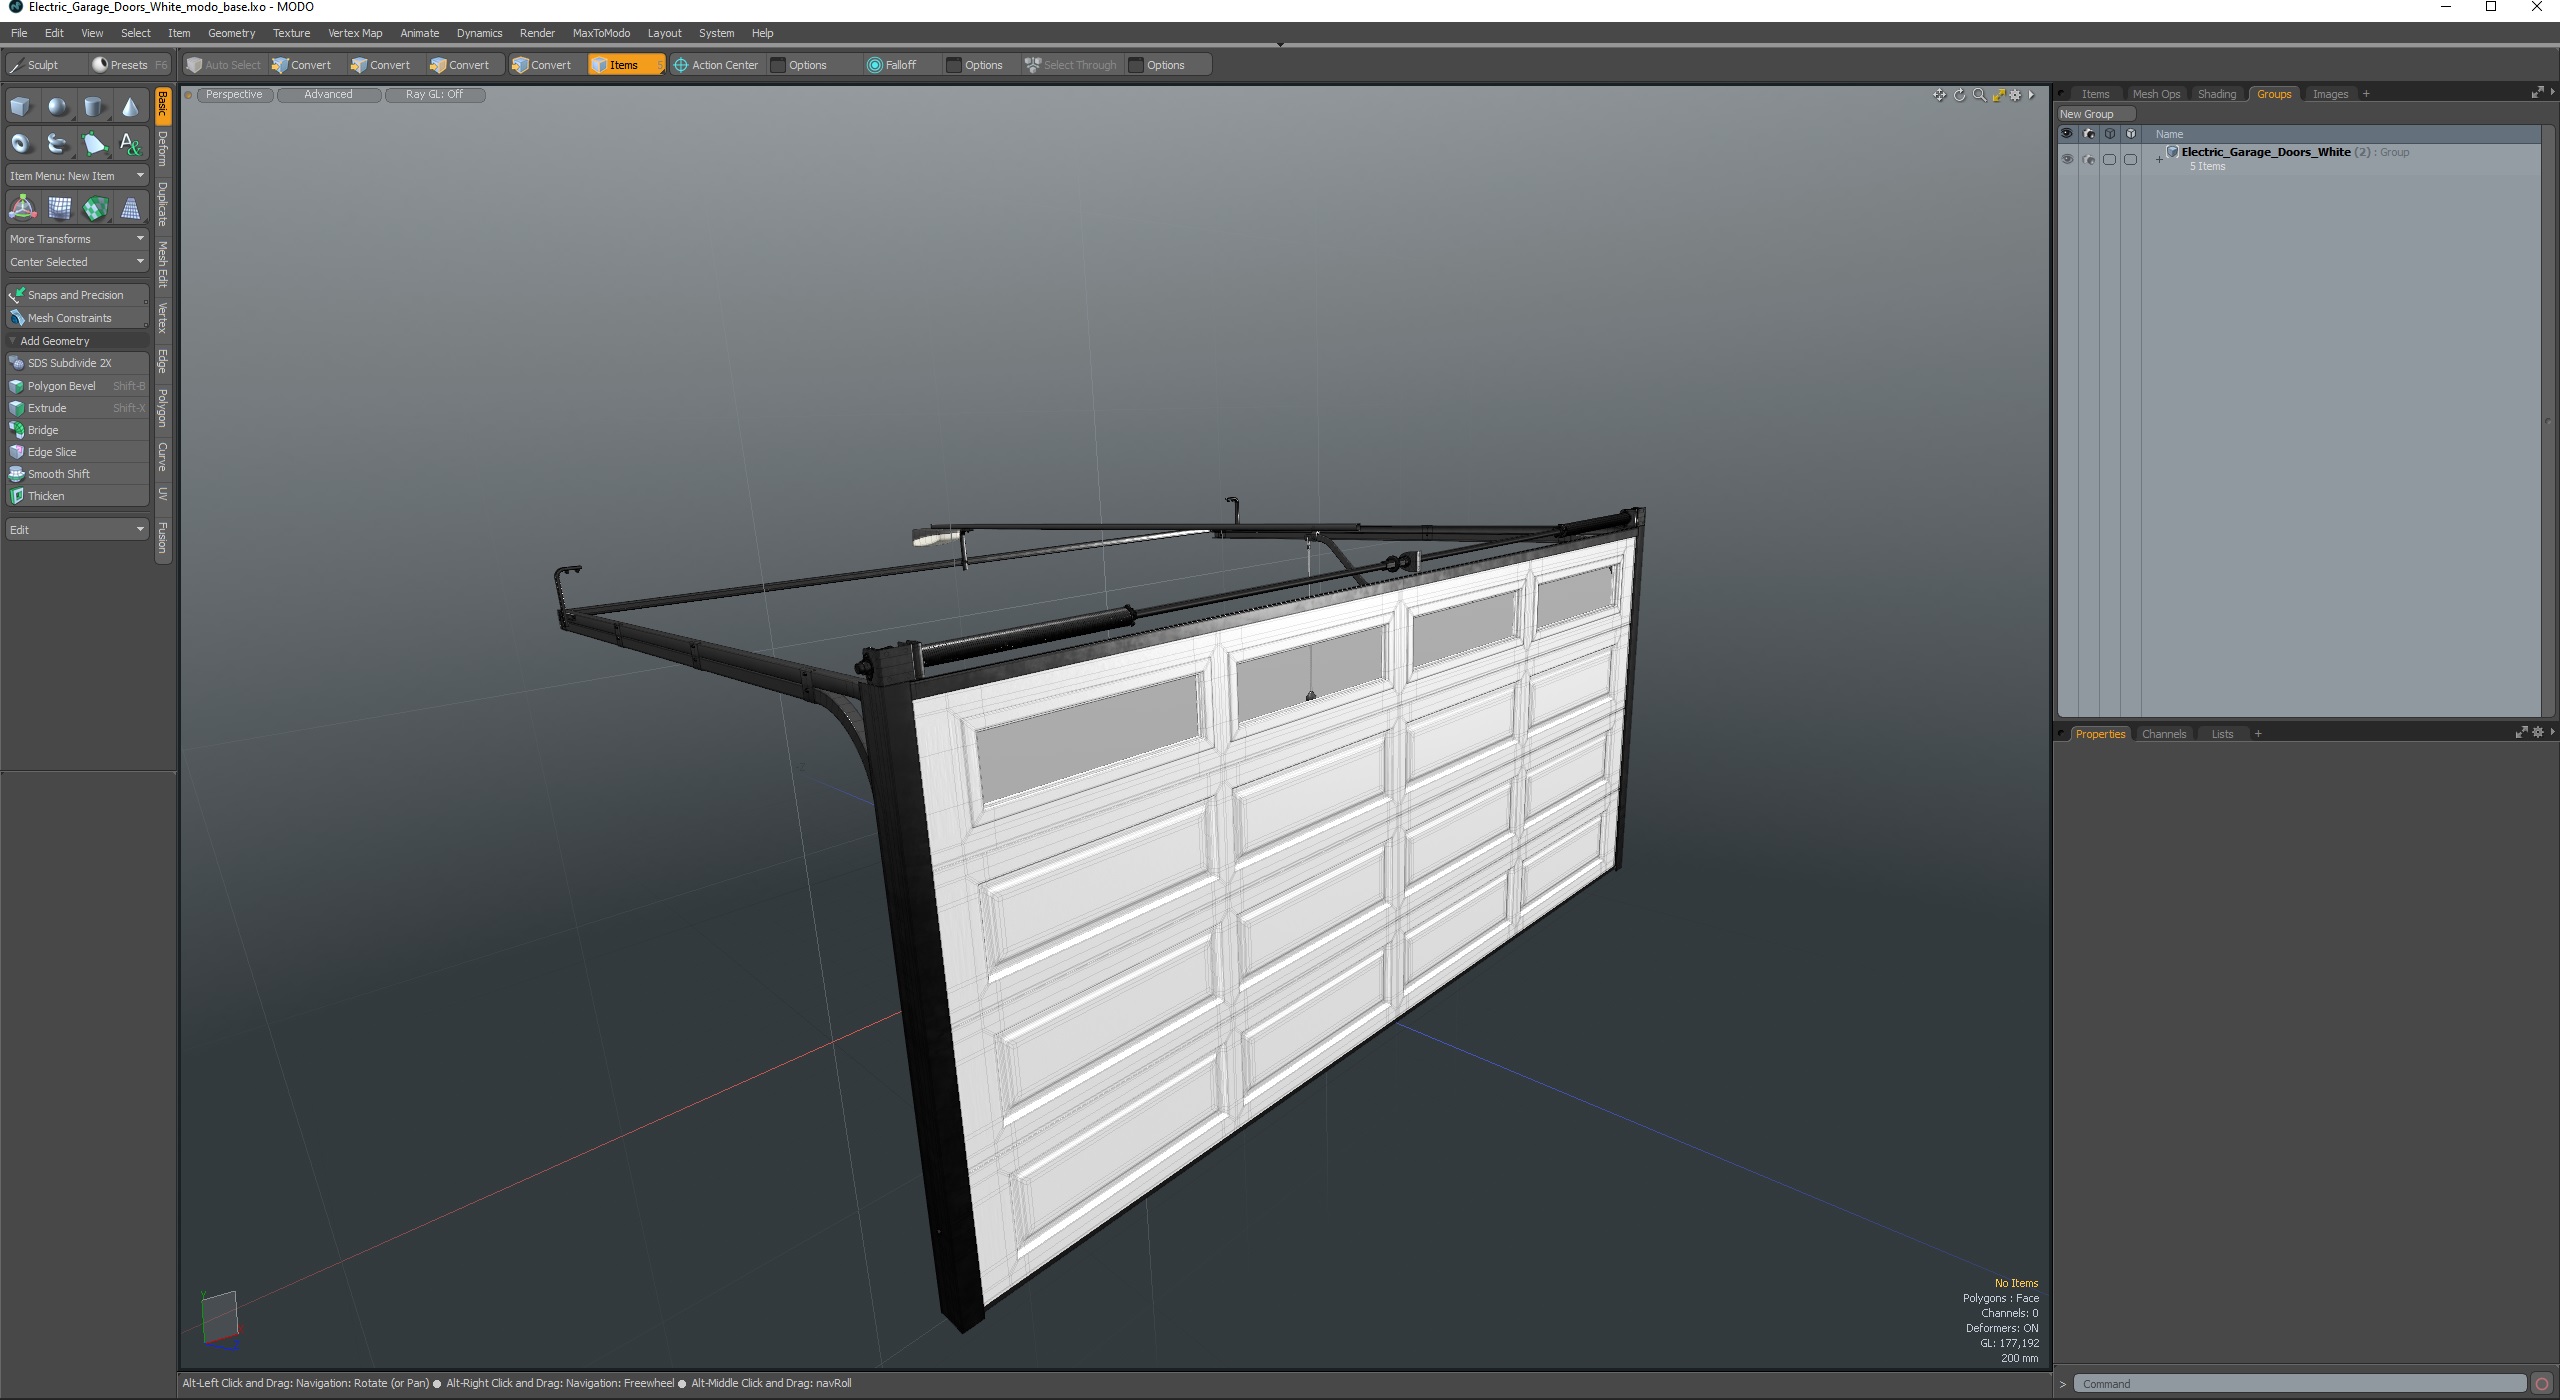2560x1400 pixels.
Task: Create a sphere primitive
Action: click(x=58, y=107)
